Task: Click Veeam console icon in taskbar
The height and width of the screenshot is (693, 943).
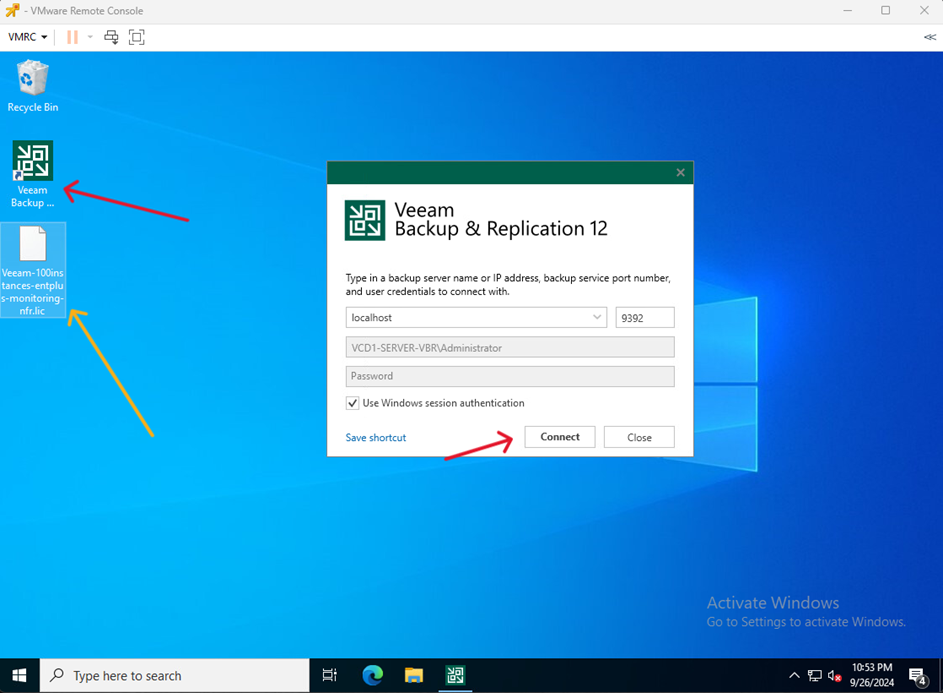Action: tap(455, 676)
